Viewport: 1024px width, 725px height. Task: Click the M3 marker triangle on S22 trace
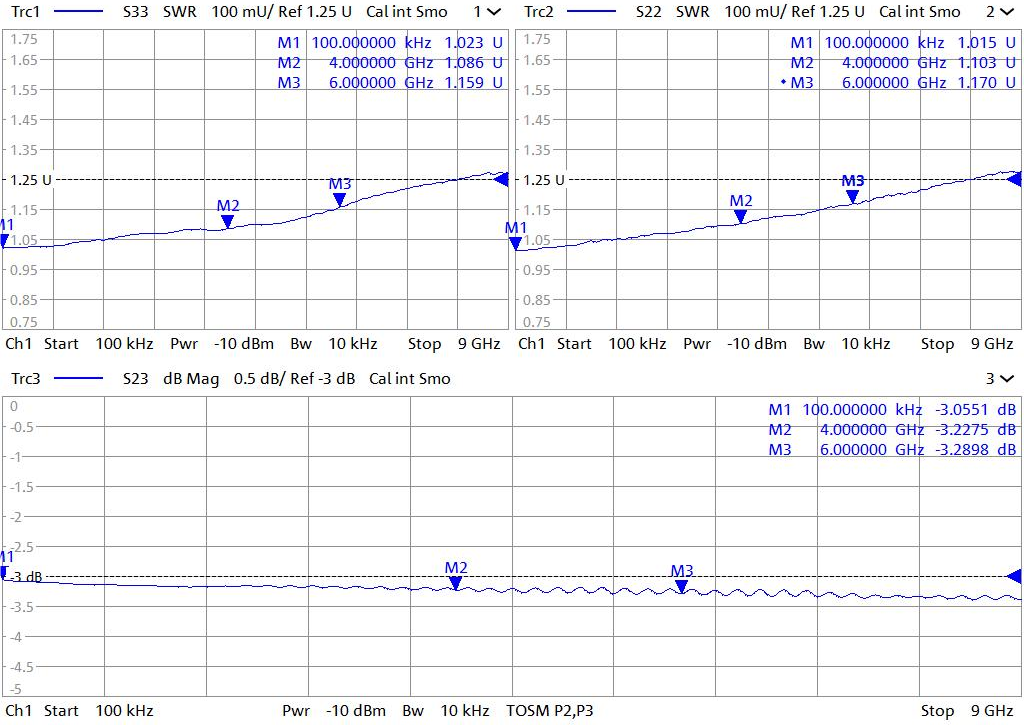(853, 196)
